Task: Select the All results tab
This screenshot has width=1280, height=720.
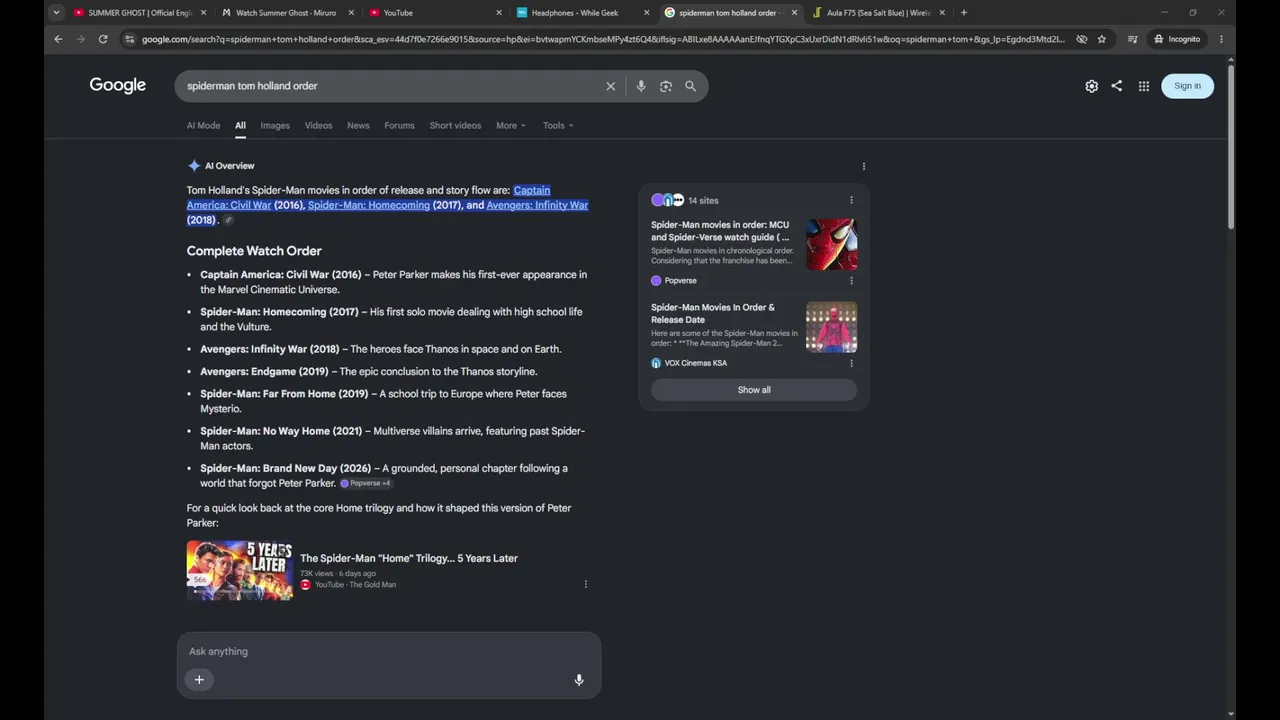Action: click(240, 125)
